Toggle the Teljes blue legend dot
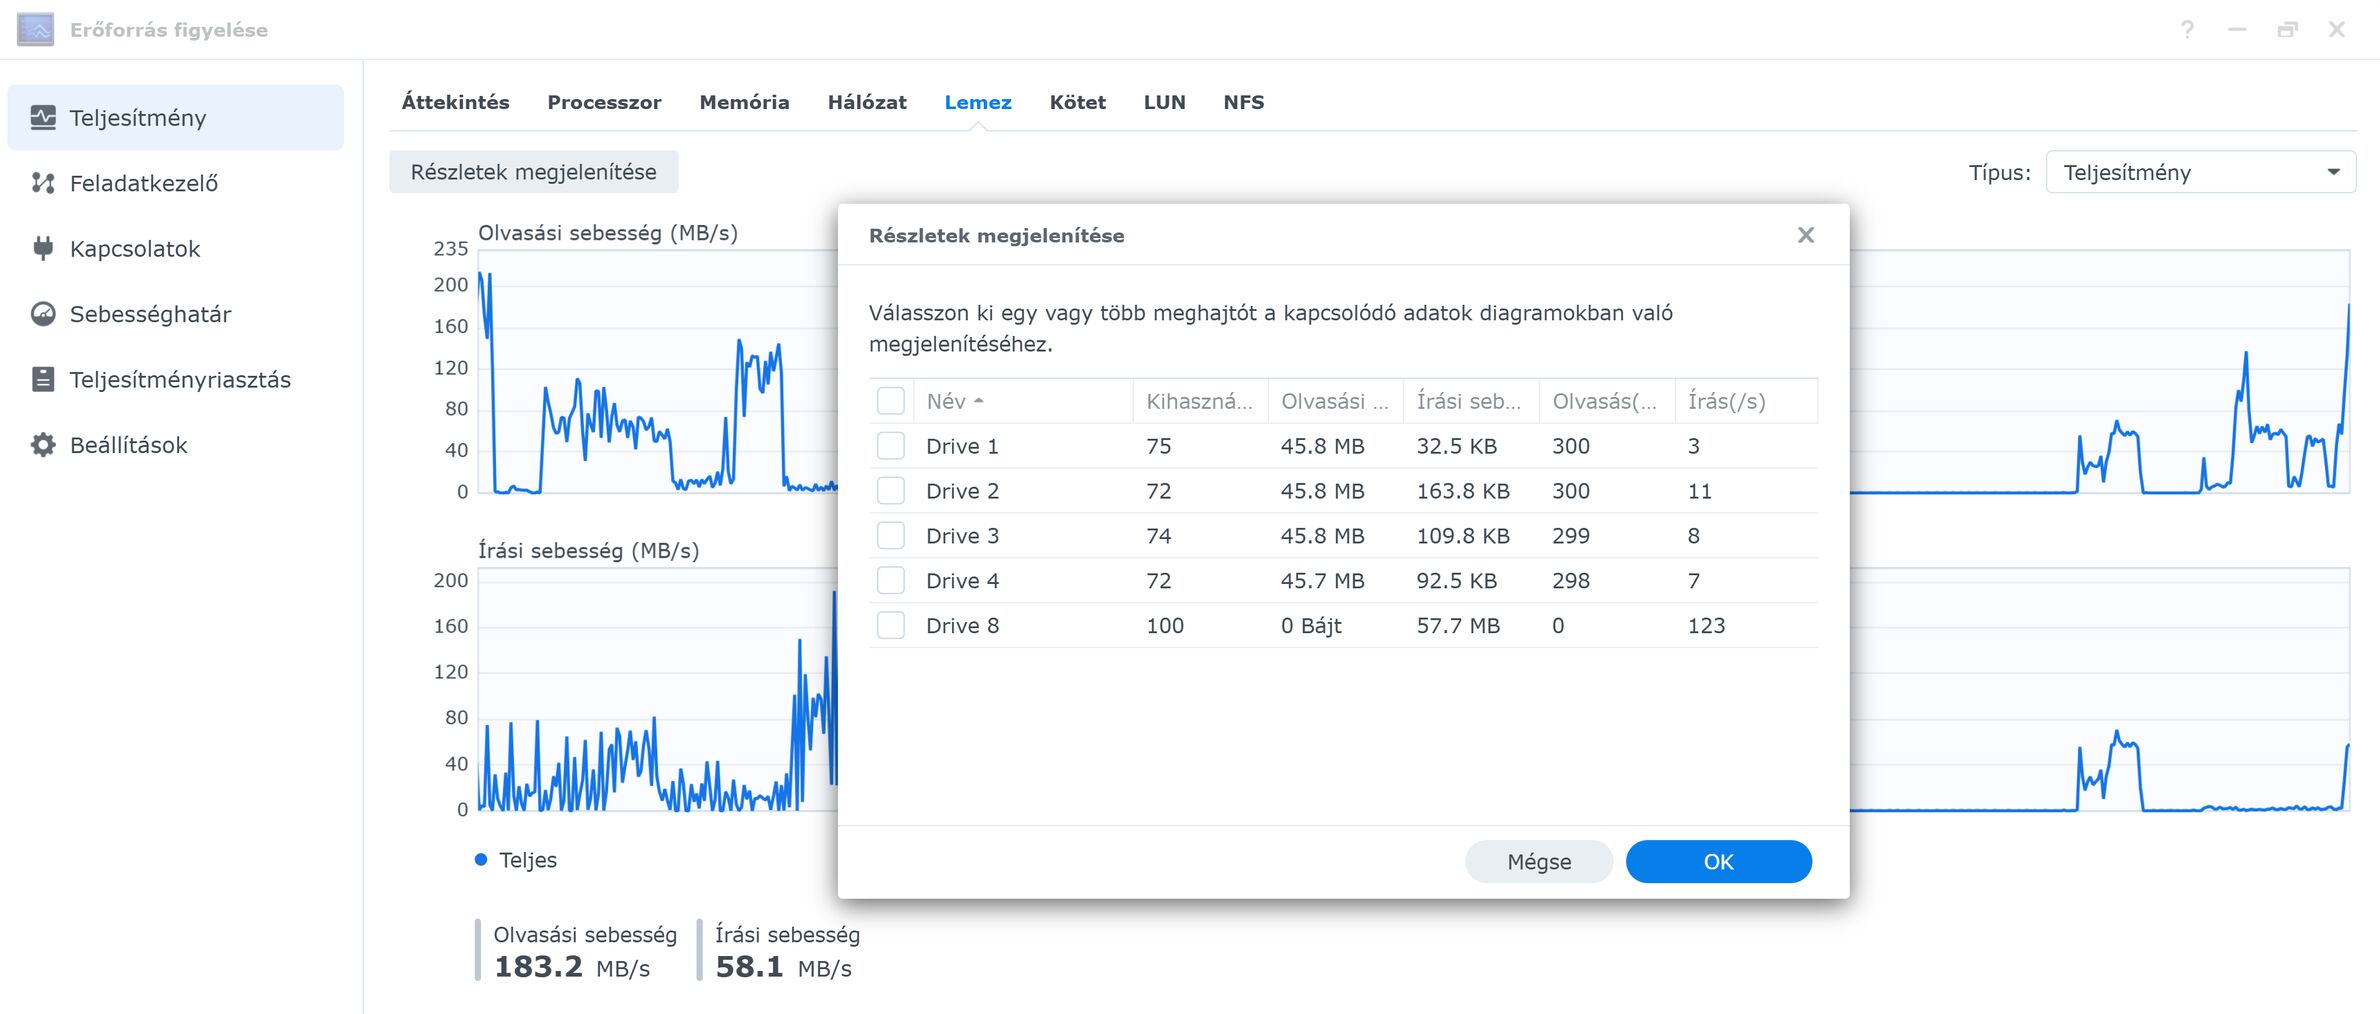This screenshot has width=2380, height=1014. tap(481, 860)
